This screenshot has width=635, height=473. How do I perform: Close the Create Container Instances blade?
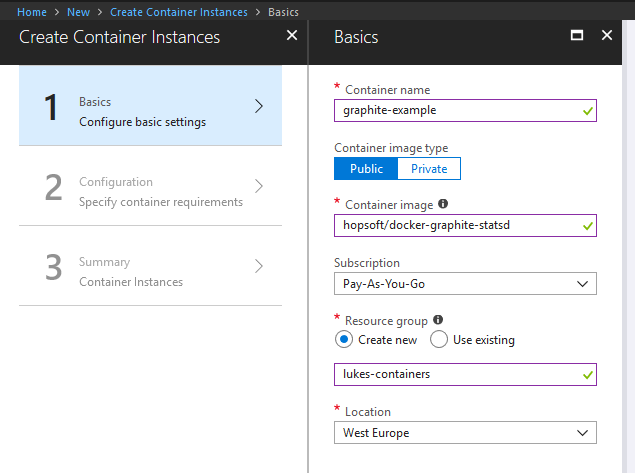(291, 35)
